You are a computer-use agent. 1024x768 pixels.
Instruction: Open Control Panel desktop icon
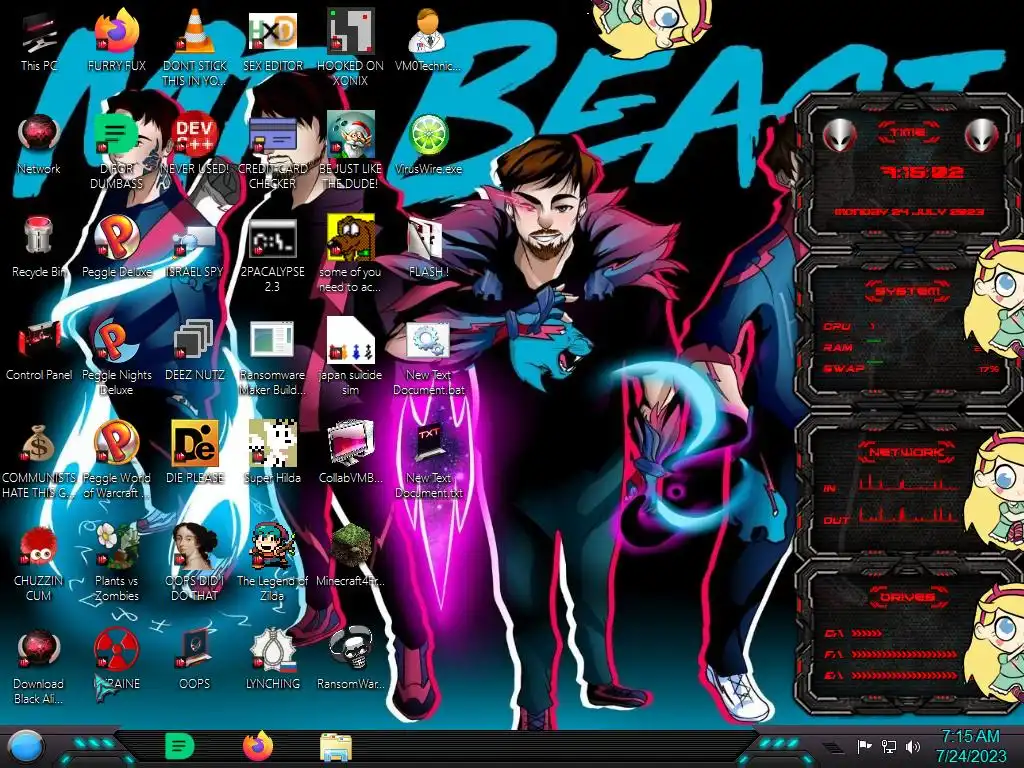tap(39, 351)
